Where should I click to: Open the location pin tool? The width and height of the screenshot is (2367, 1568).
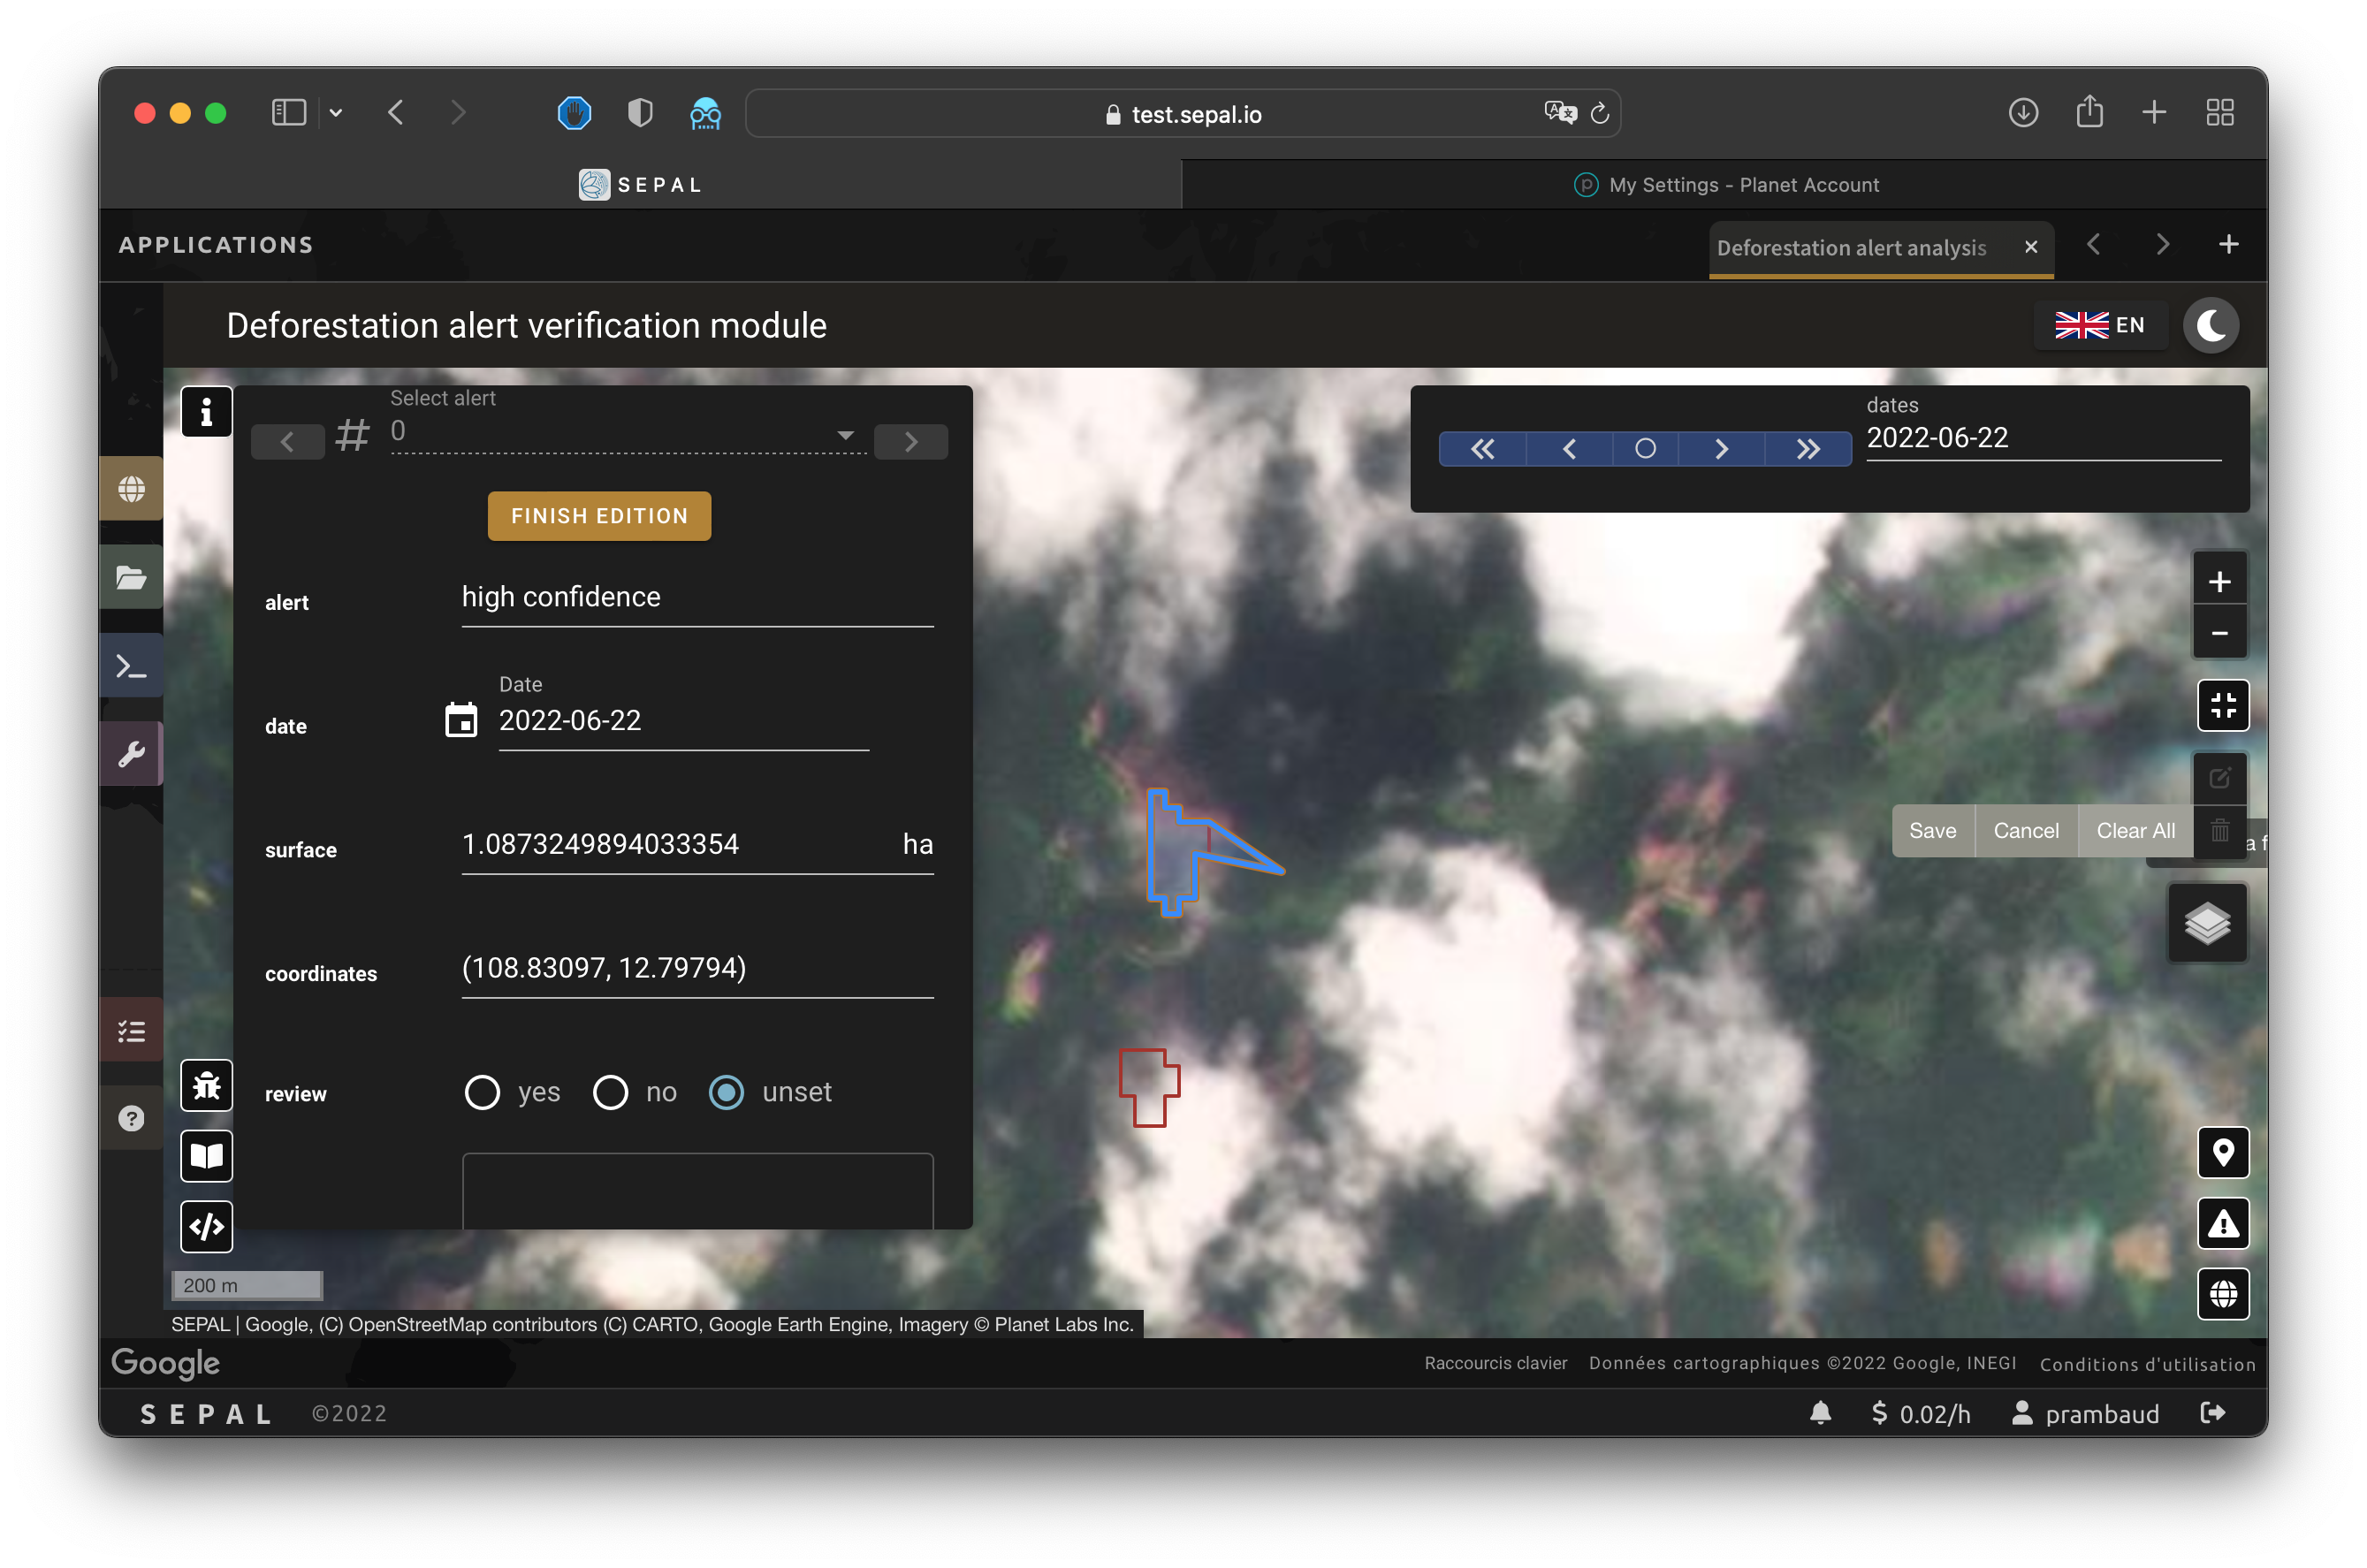pos(2222,1153)
